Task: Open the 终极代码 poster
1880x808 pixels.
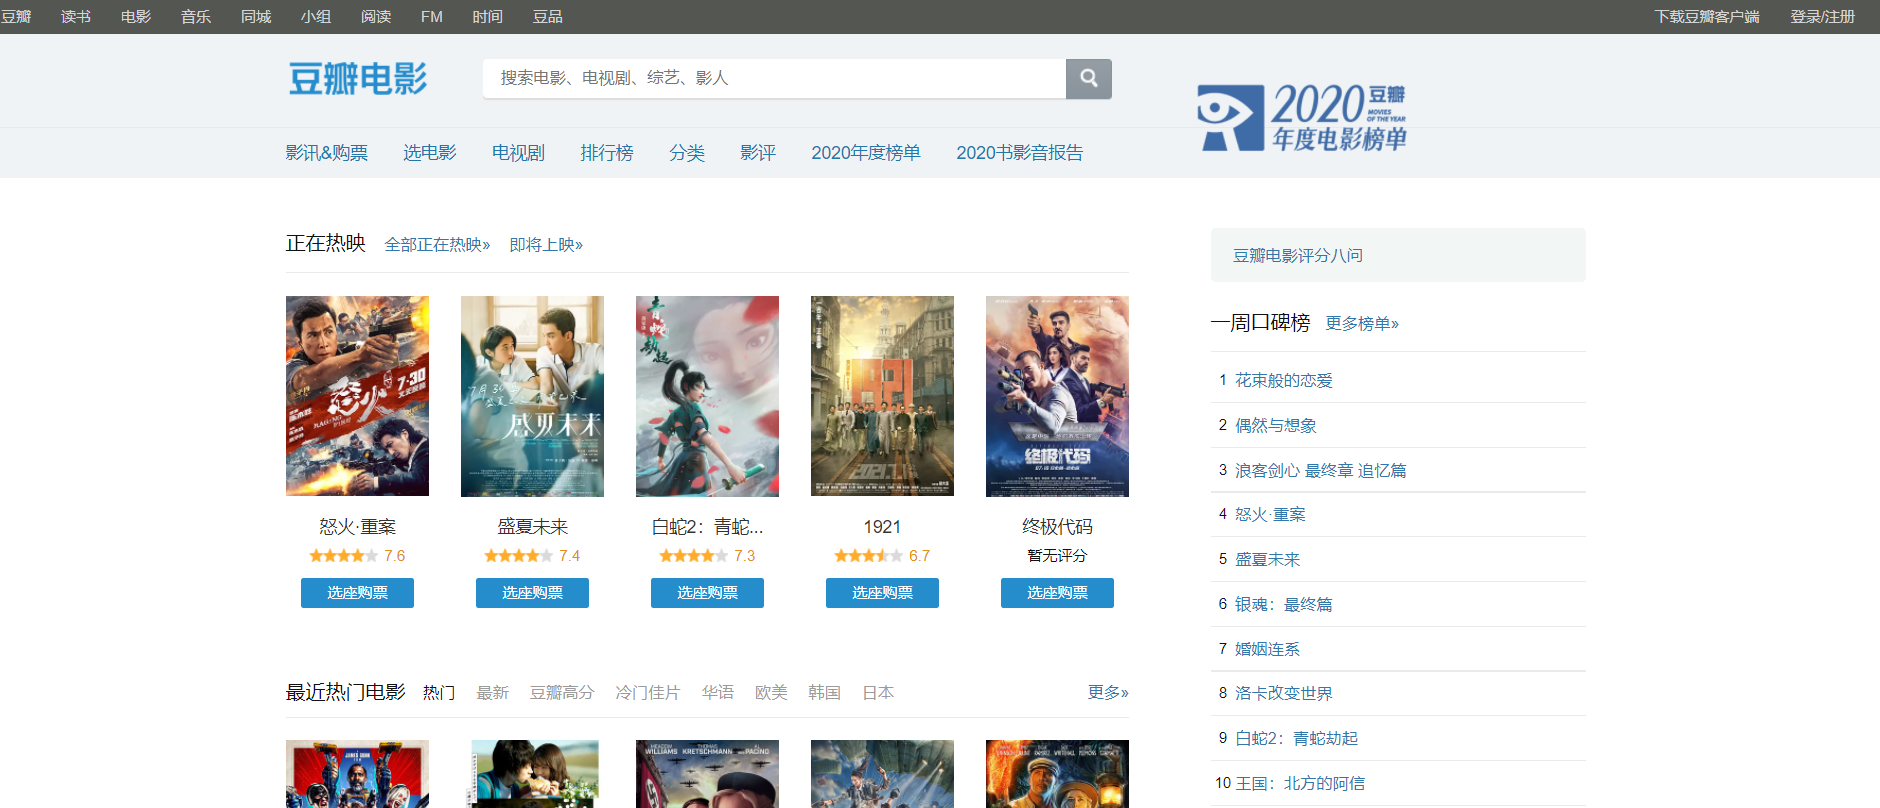Action: (1057, 396)
